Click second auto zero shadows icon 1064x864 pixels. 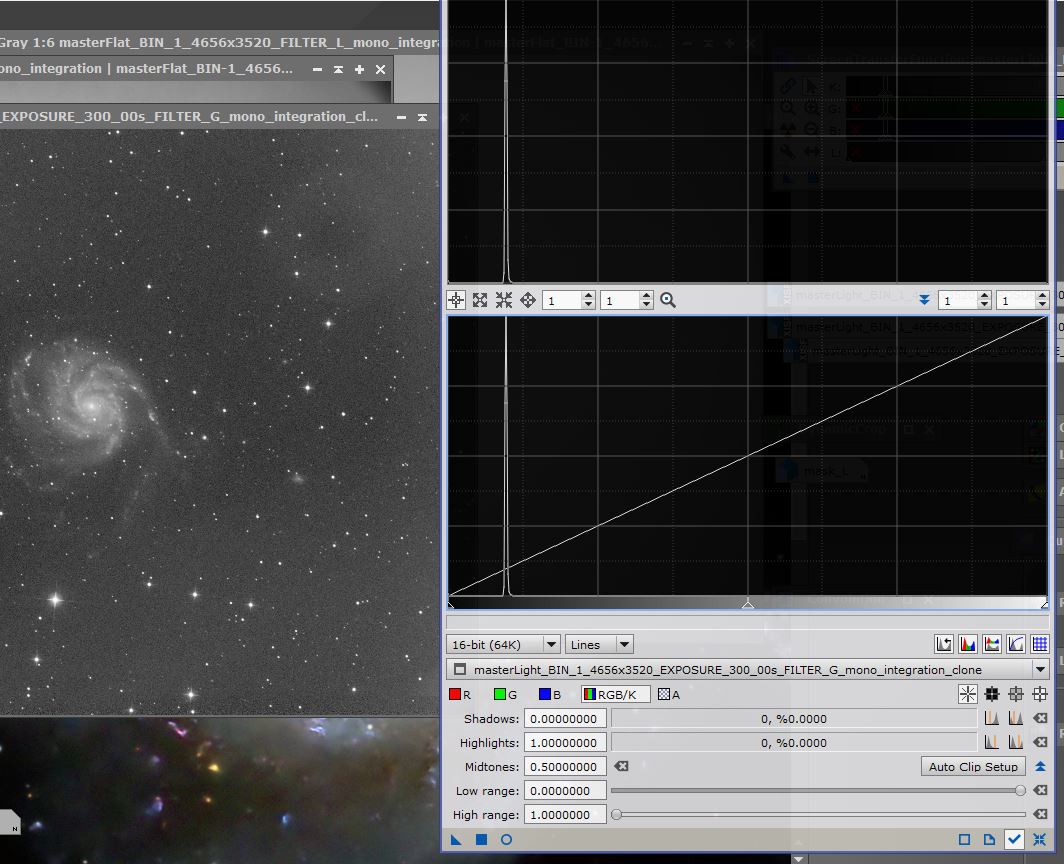[x=1016, y=718]
